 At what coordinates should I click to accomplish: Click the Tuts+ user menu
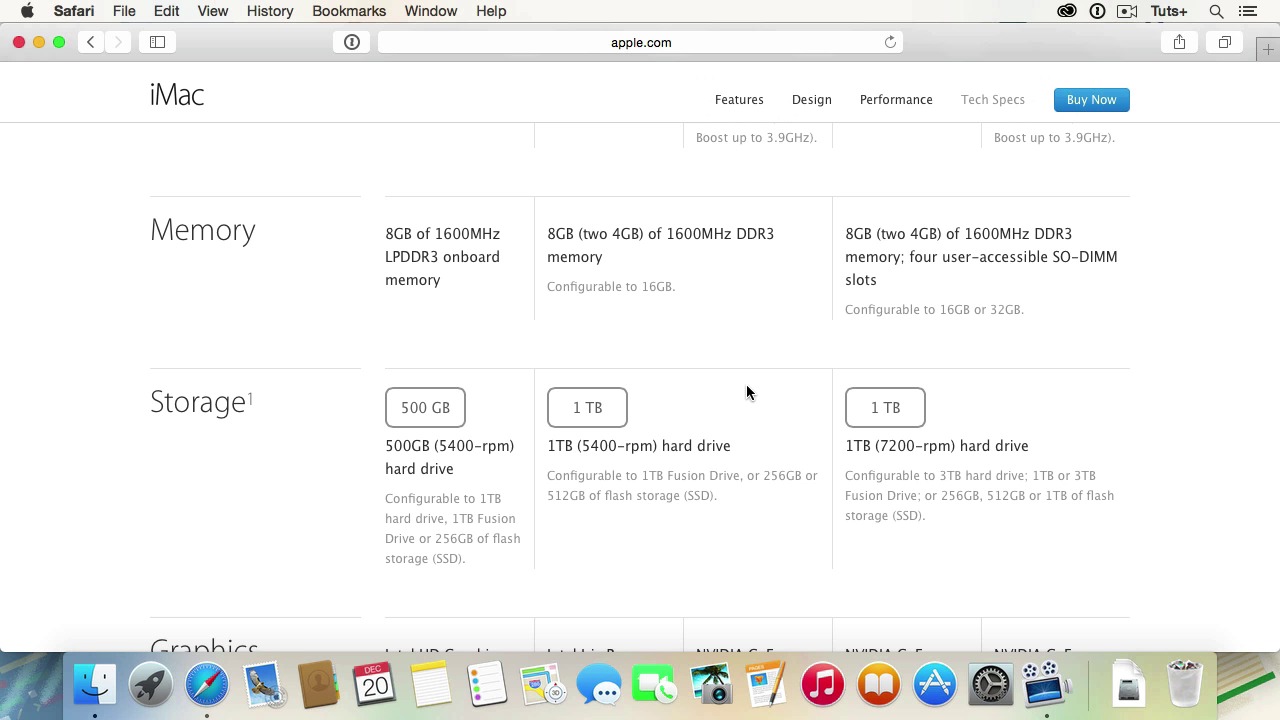point(1169,11)
